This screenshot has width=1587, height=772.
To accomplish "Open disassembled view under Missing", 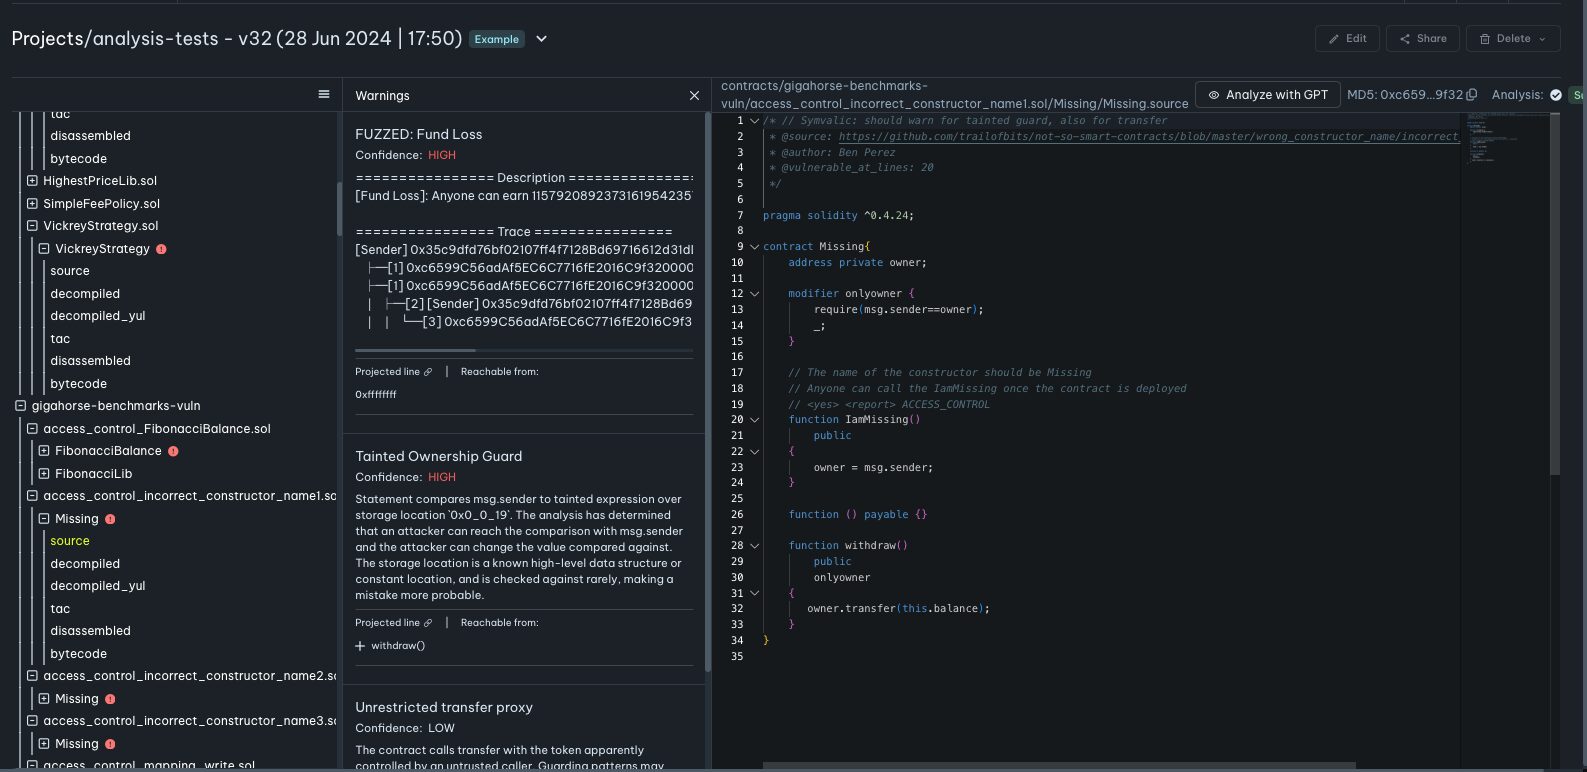I will 90,631.
